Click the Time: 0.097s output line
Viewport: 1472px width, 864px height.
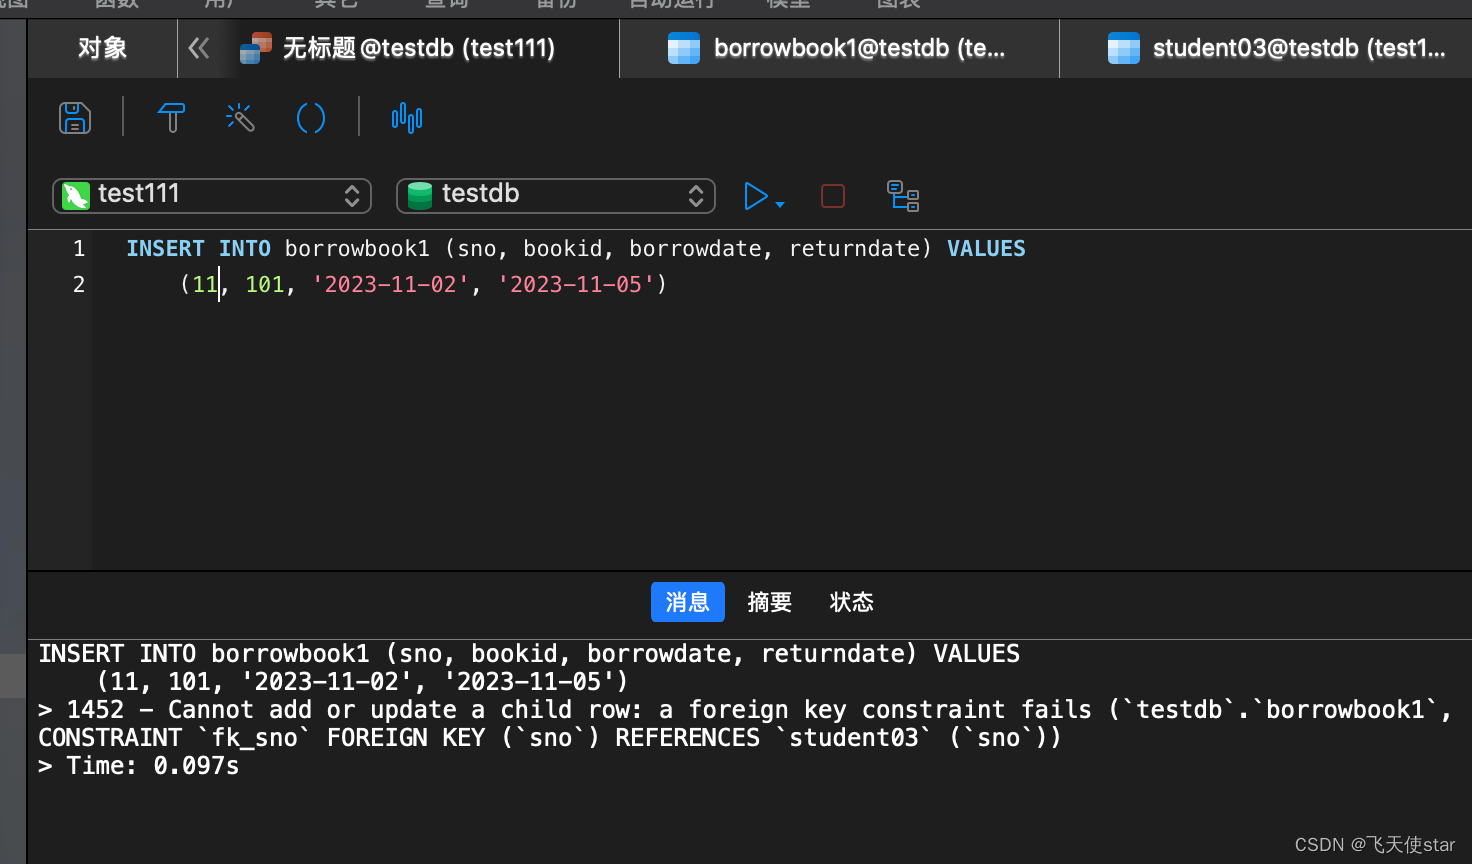pos(139,766)
